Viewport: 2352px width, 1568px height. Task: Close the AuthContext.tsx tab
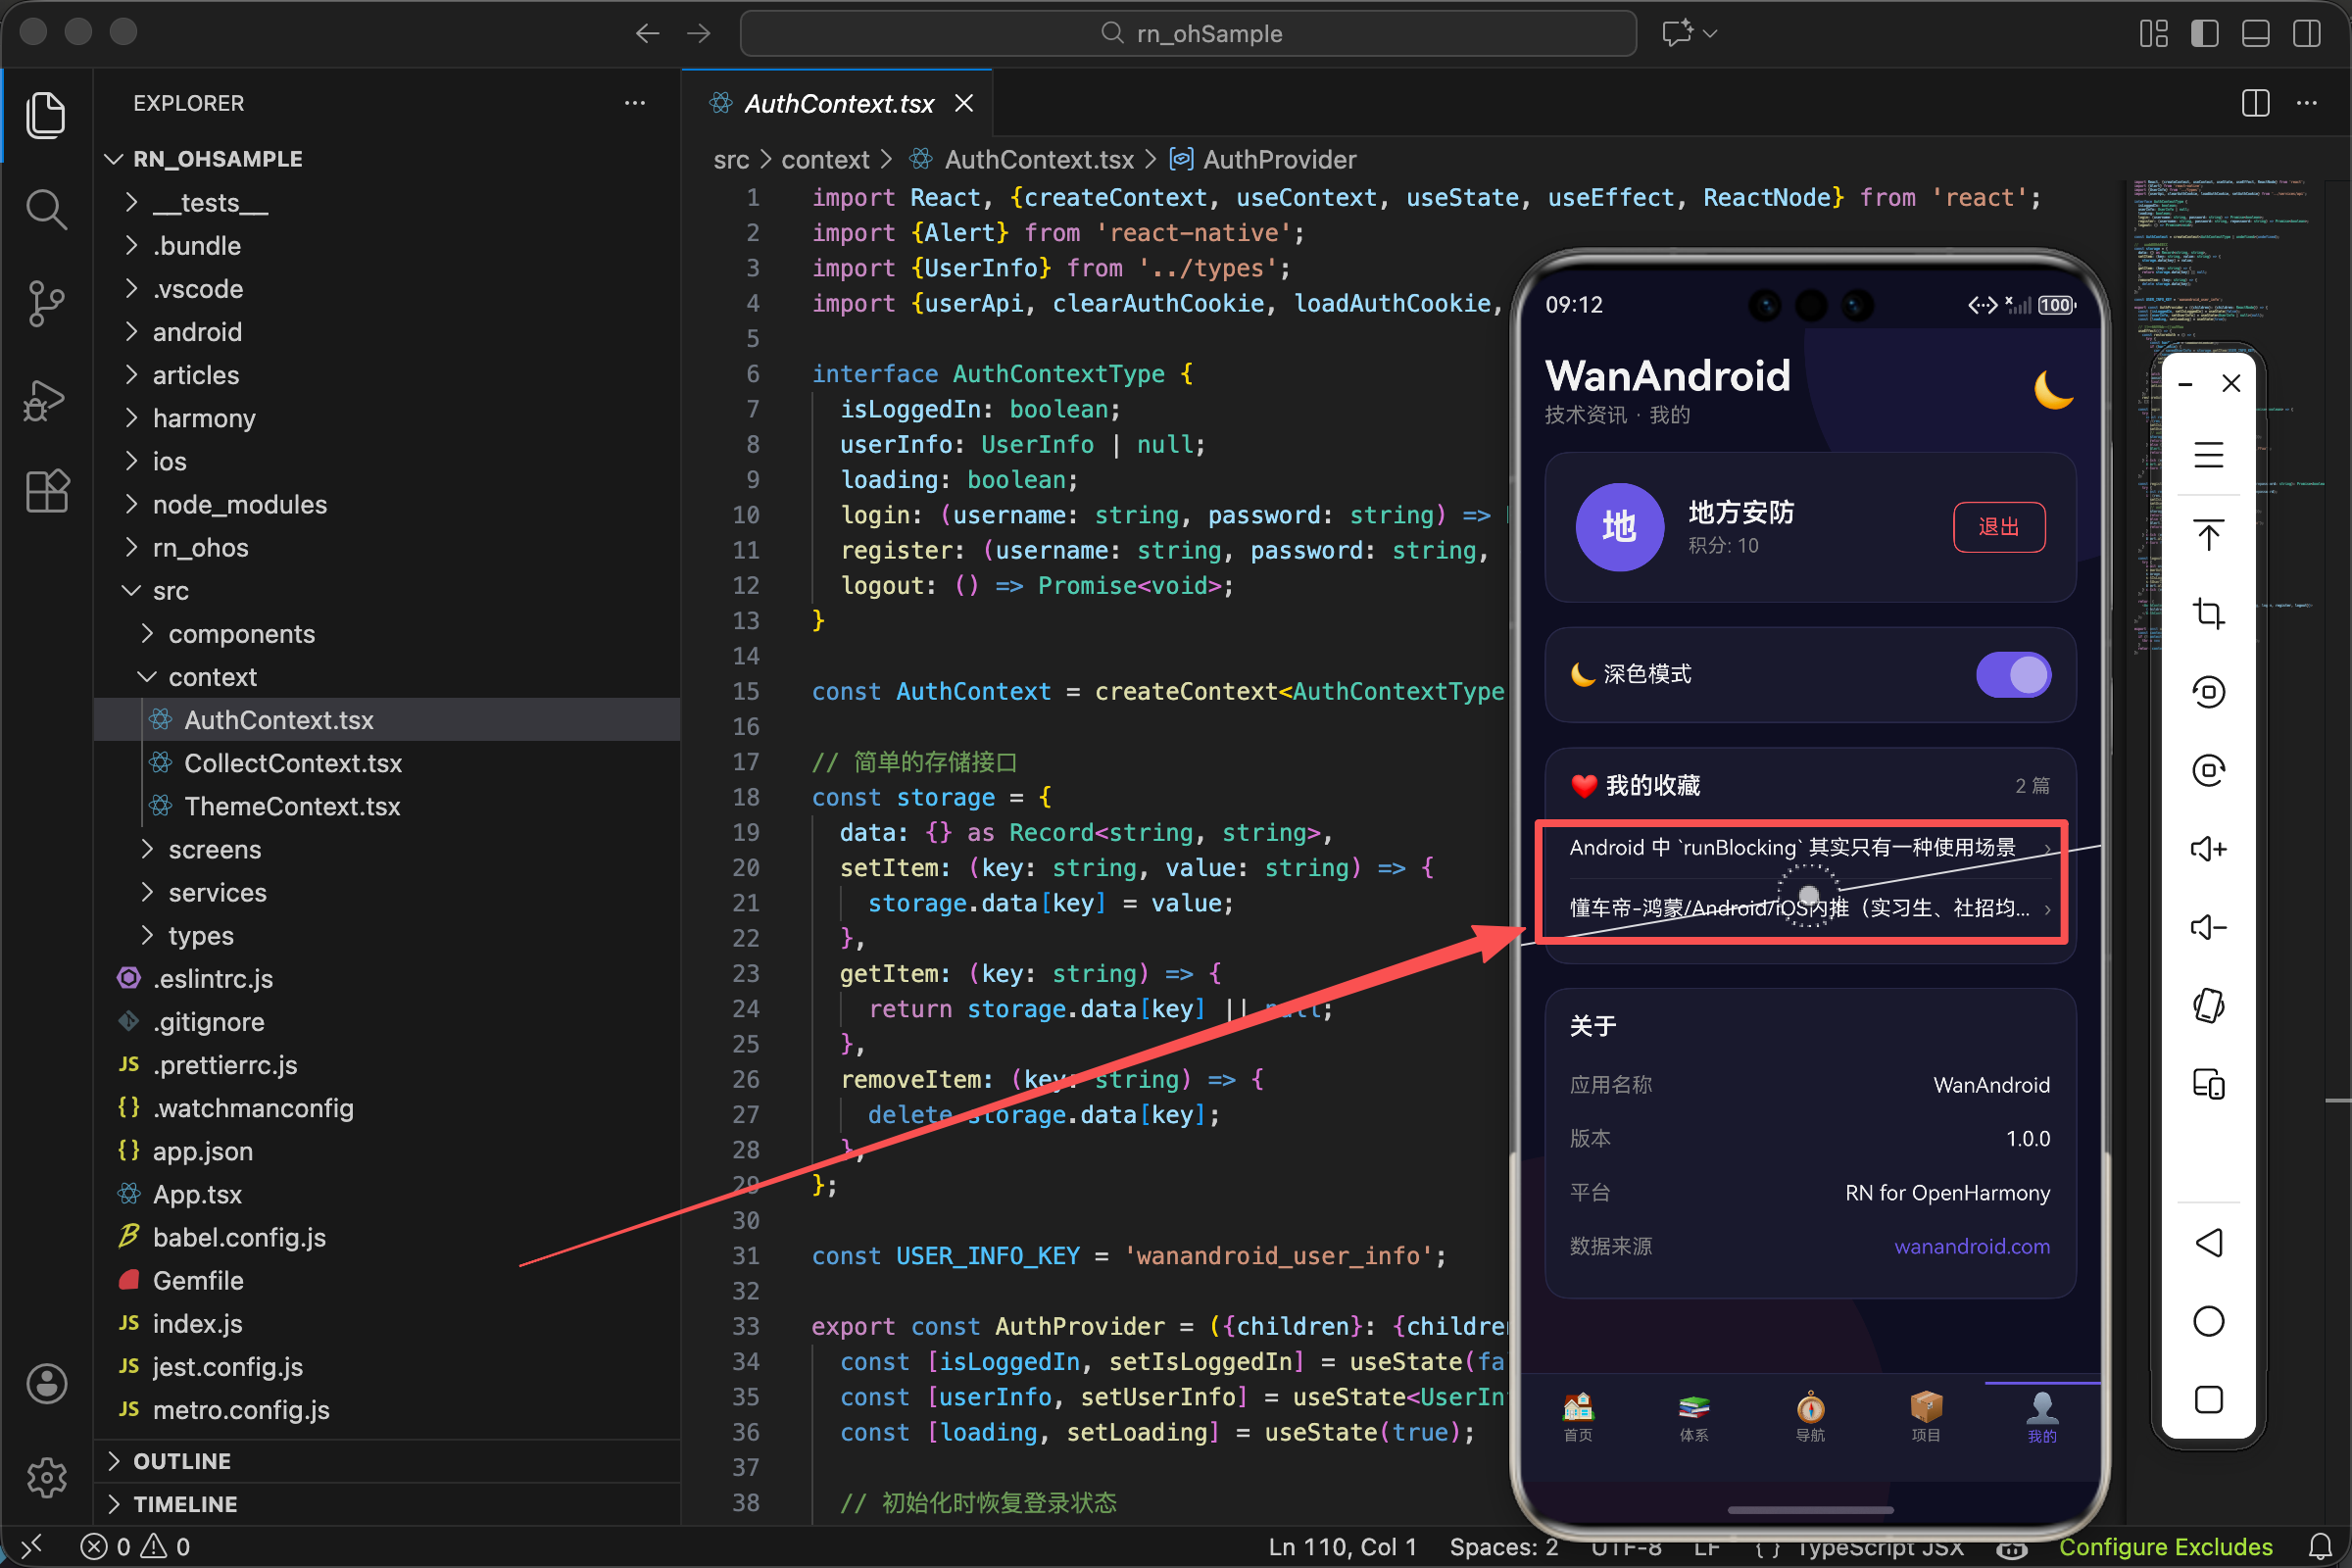[x=964, y=103]
